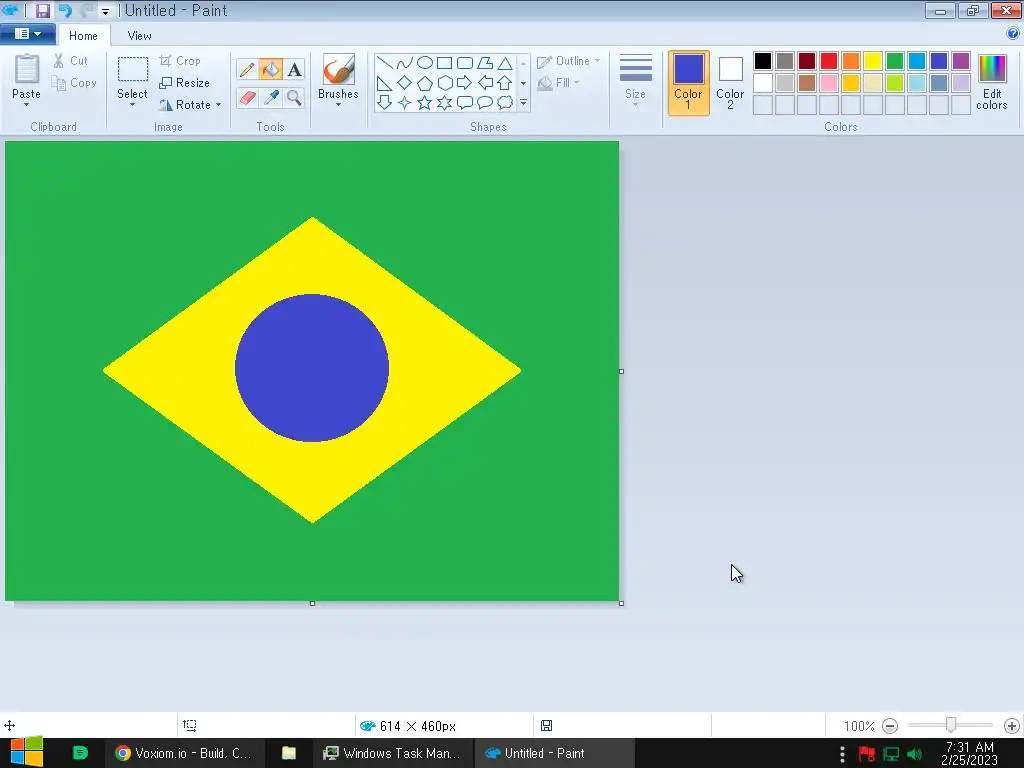Click the zoom in plus button
Viewport: 1024px width, 768px height.
1012,726
